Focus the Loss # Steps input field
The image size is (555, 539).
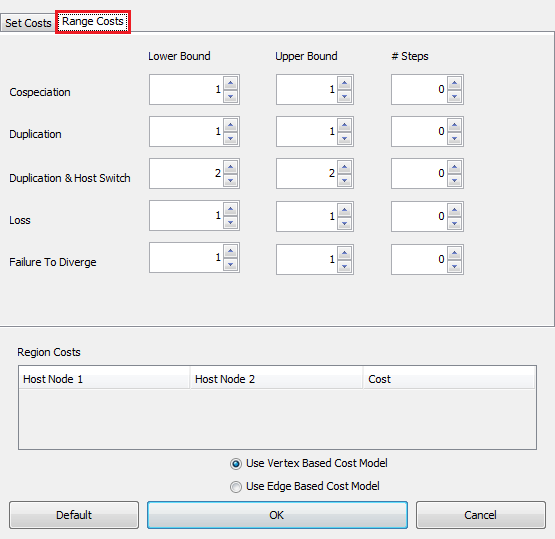(419, 216)
